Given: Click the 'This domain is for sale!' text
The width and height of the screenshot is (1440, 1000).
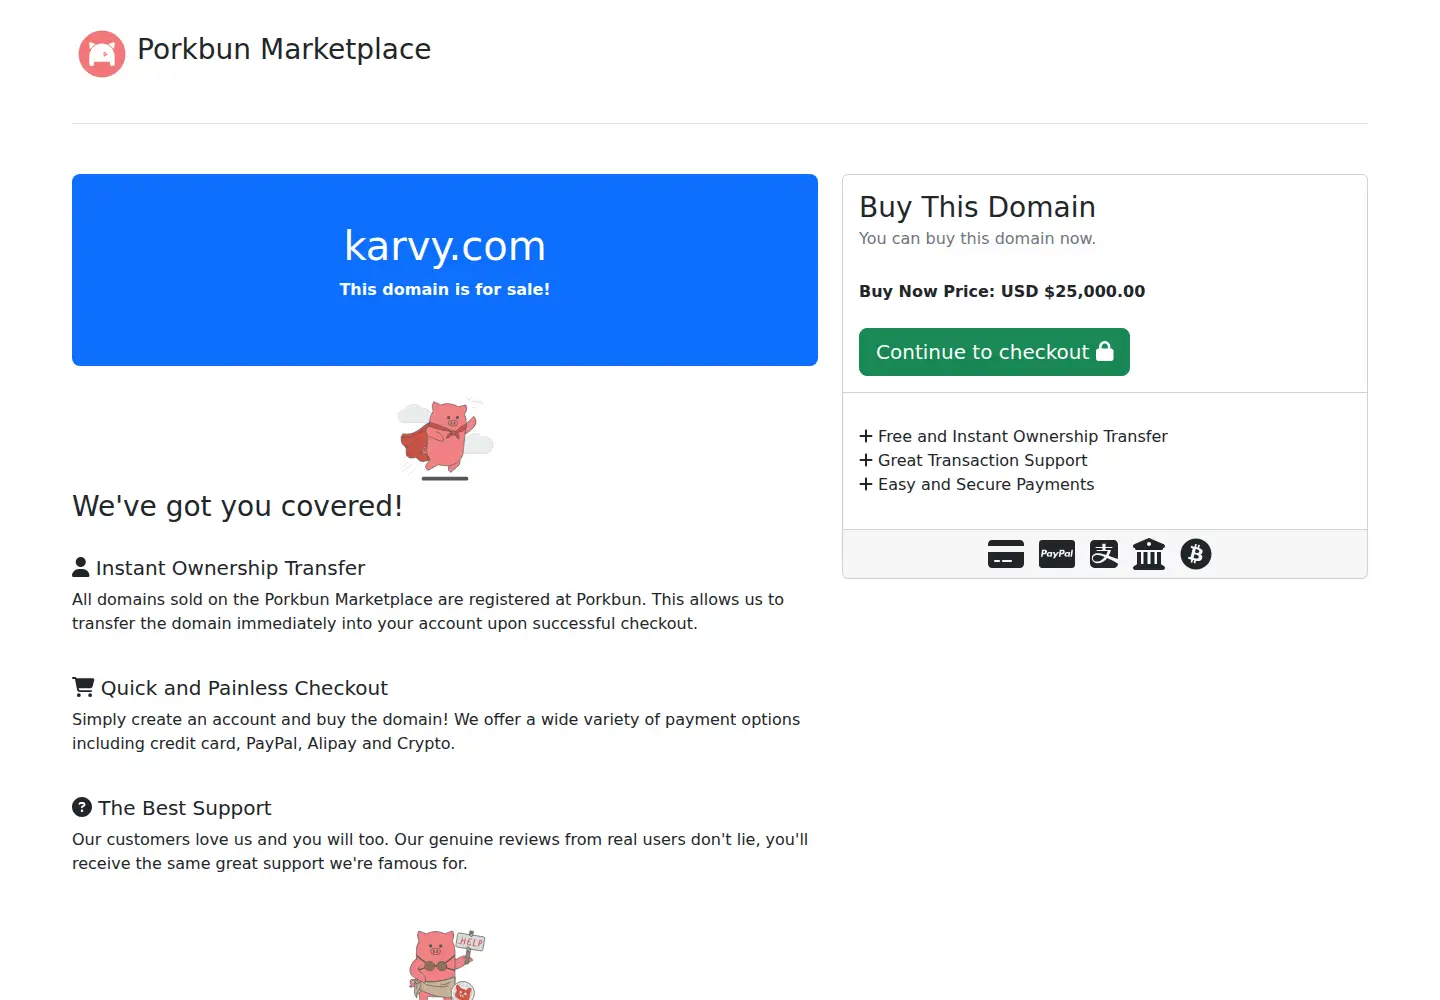Looking at the screenshot, I should point(445,289).
